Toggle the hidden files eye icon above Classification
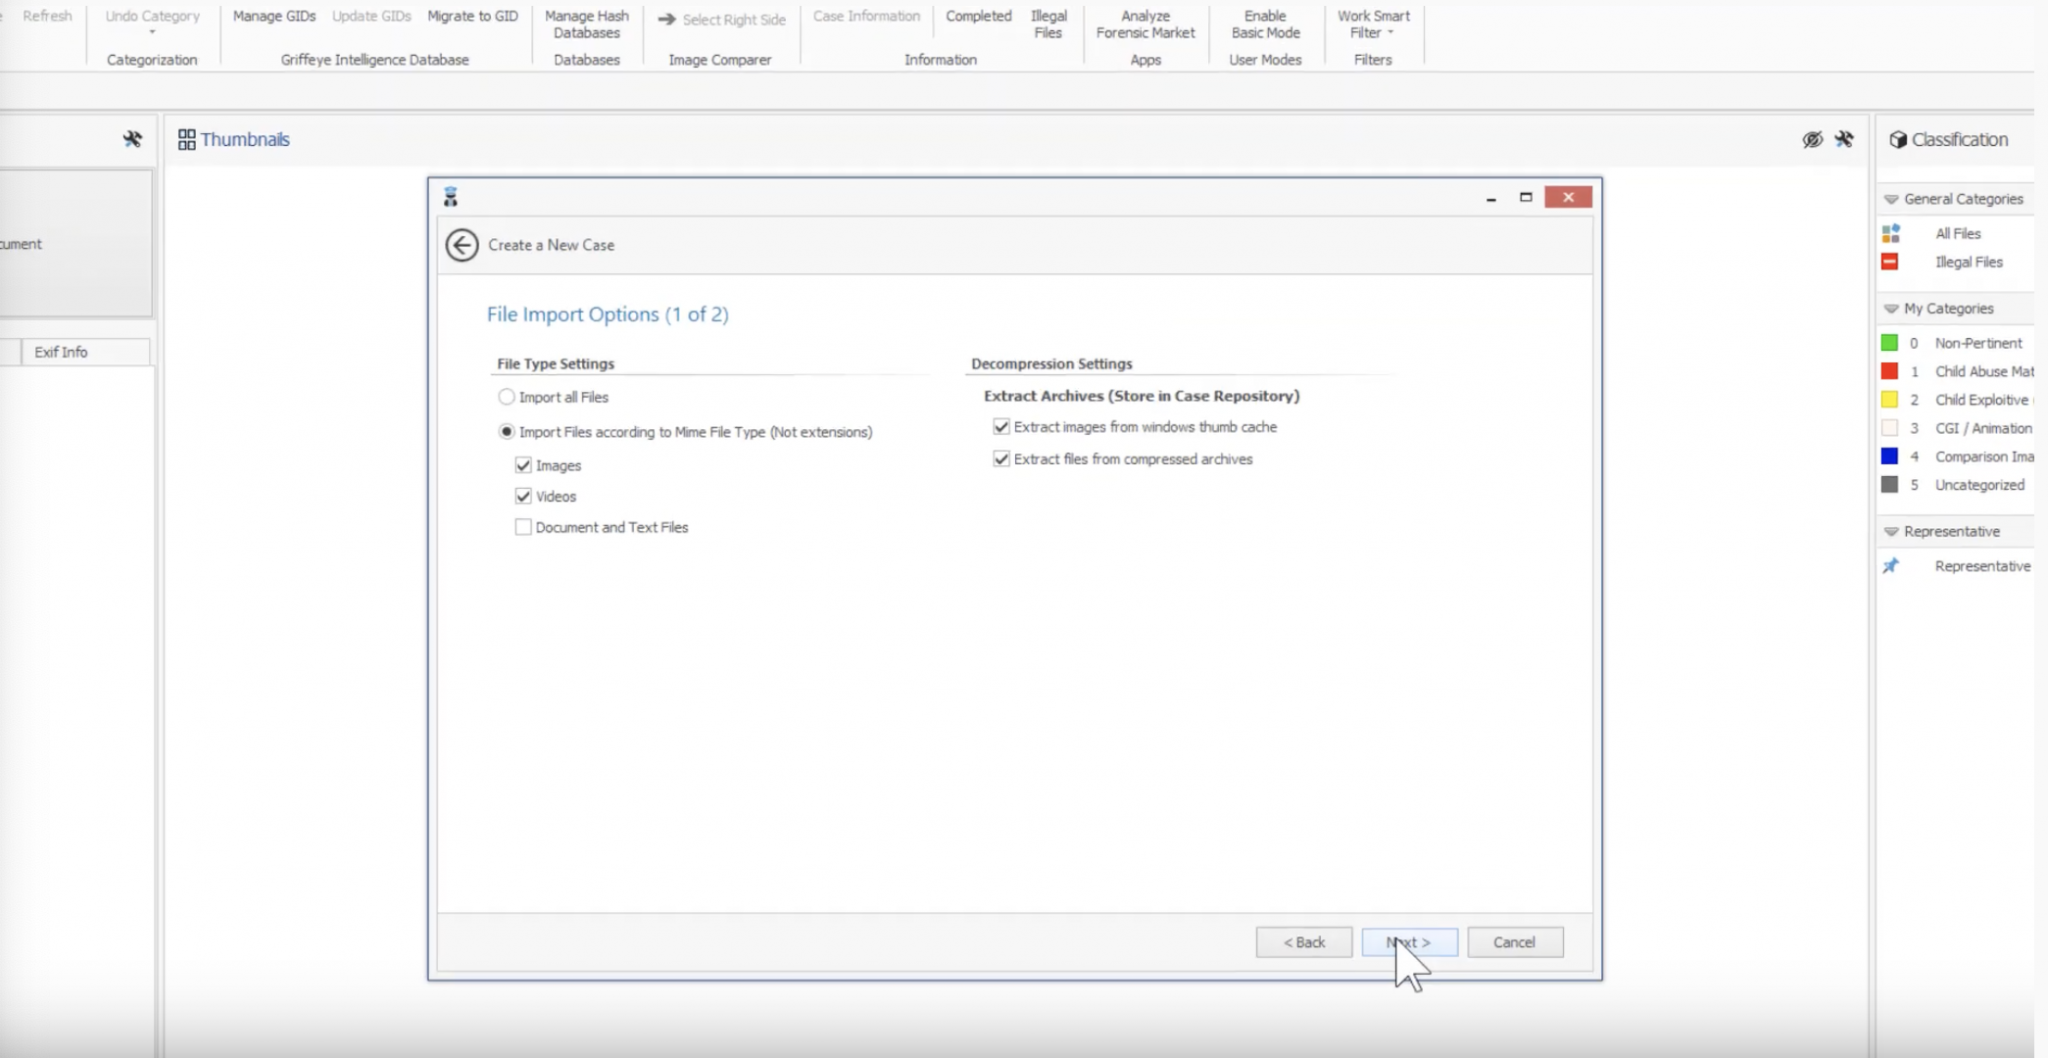The image size is (2048, 1058). pyautogui.click(x=1811, y=139)
